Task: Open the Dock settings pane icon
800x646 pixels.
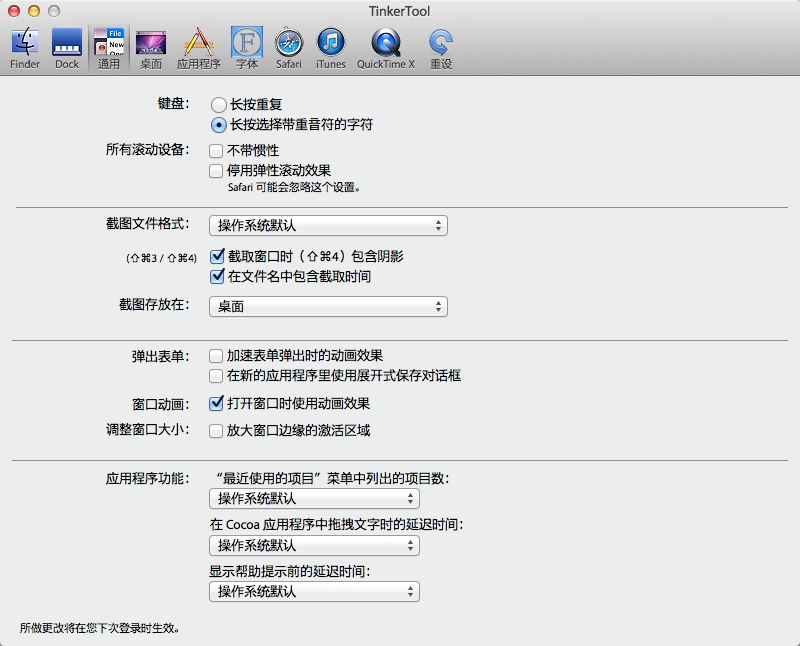Action: click(67, 48)
